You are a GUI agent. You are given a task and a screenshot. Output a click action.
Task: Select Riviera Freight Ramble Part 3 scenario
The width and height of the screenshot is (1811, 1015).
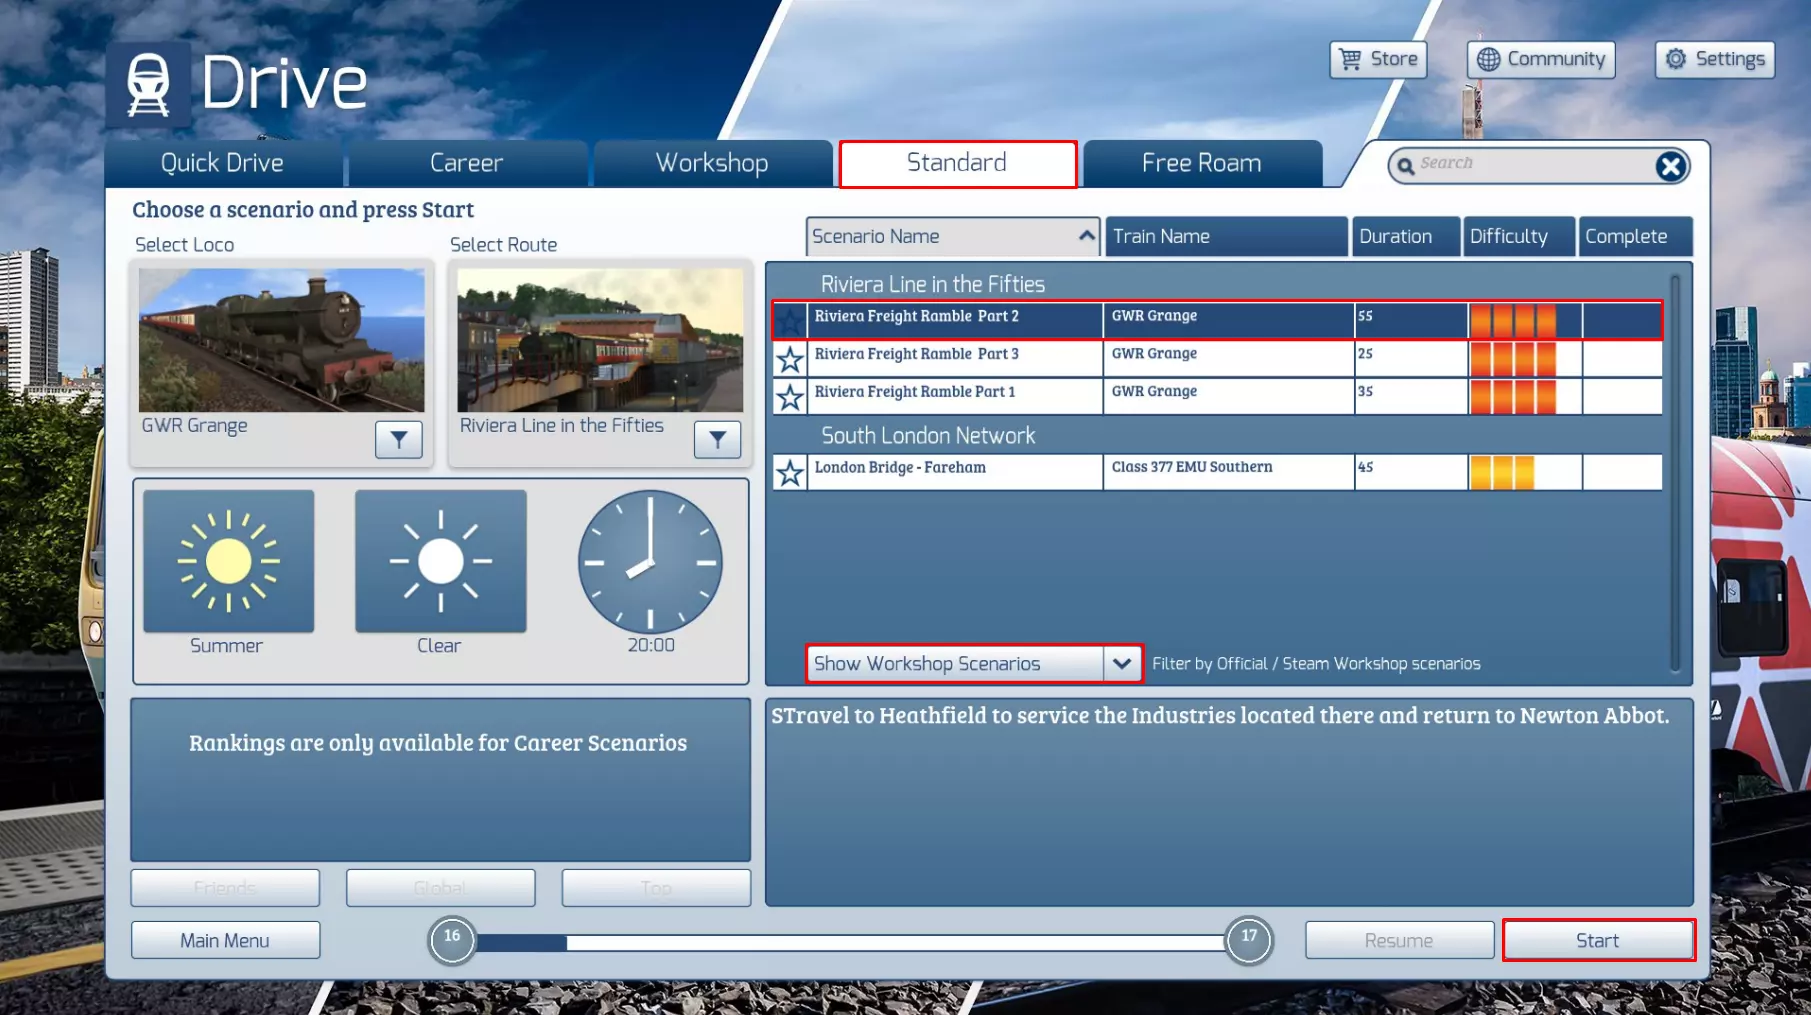coord(1217,359)
